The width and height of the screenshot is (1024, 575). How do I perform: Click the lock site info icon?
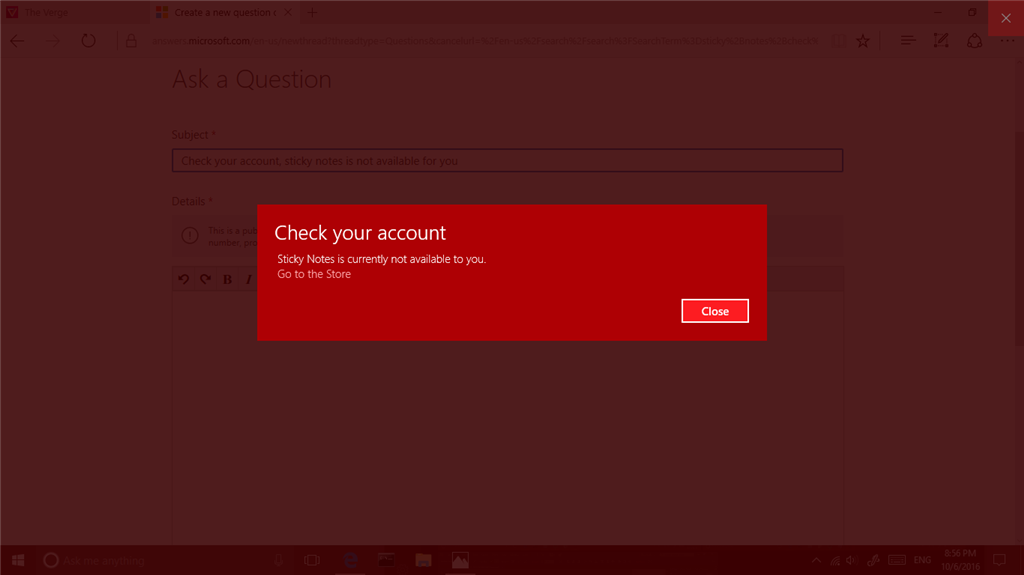131,41
